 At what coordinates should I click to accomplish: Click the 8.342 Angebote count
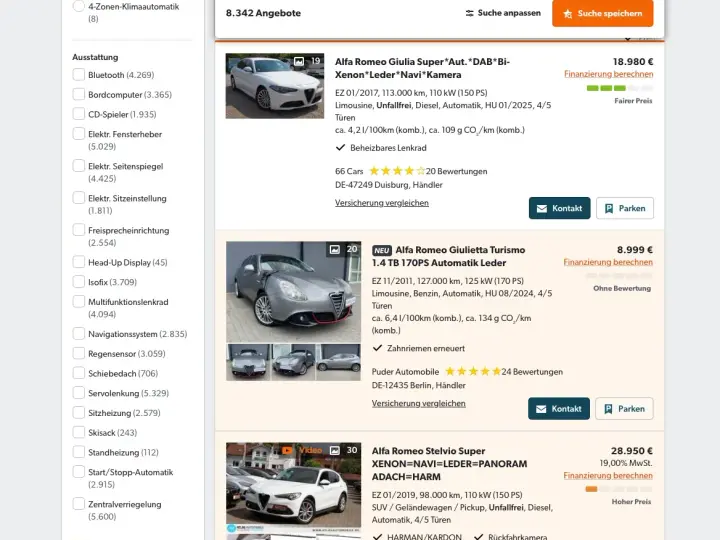[x=263, y=13]
